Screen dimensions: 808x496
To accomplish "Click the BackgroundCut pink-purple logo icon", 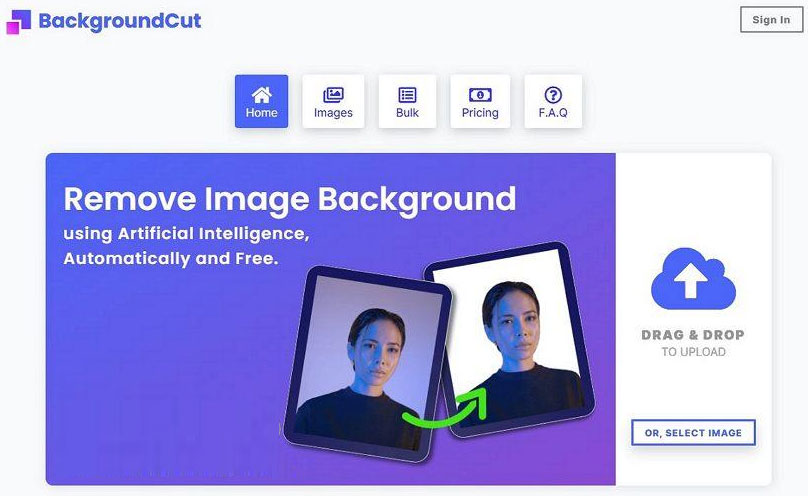I will coord(19,22).
